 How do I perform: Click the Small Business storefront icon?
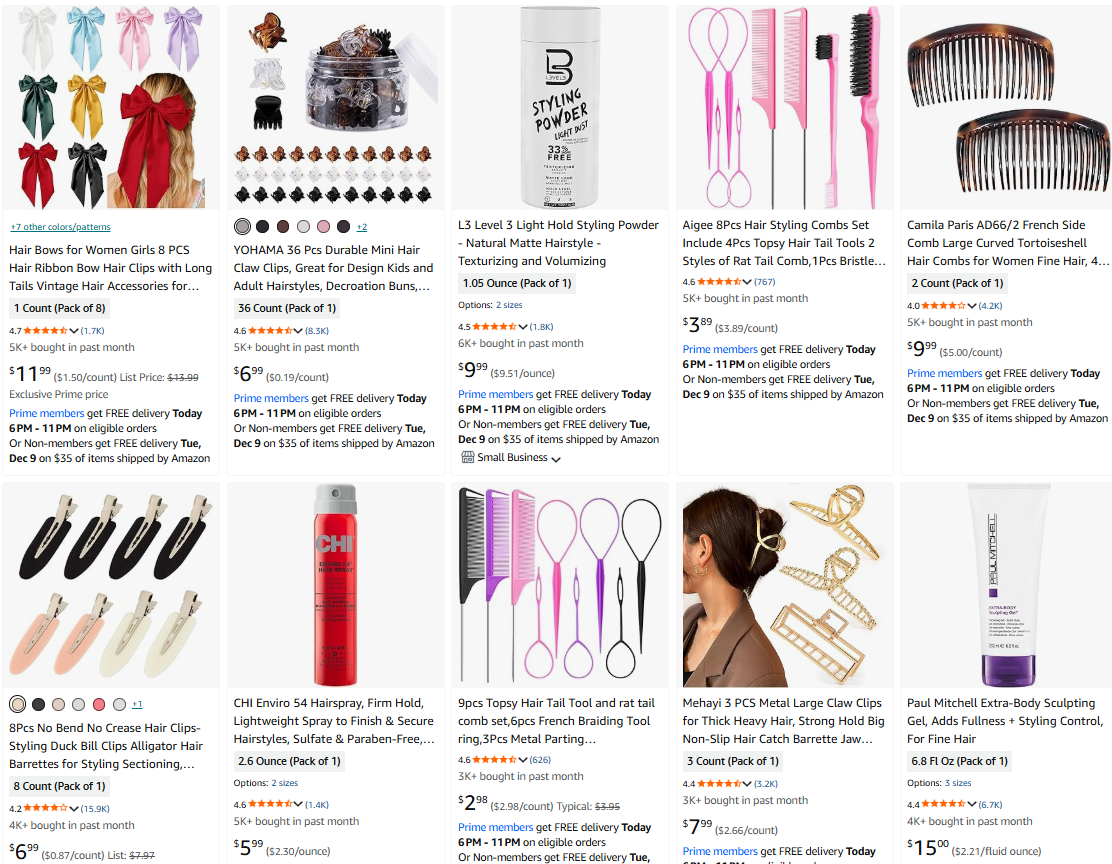(x=467, y=458)
